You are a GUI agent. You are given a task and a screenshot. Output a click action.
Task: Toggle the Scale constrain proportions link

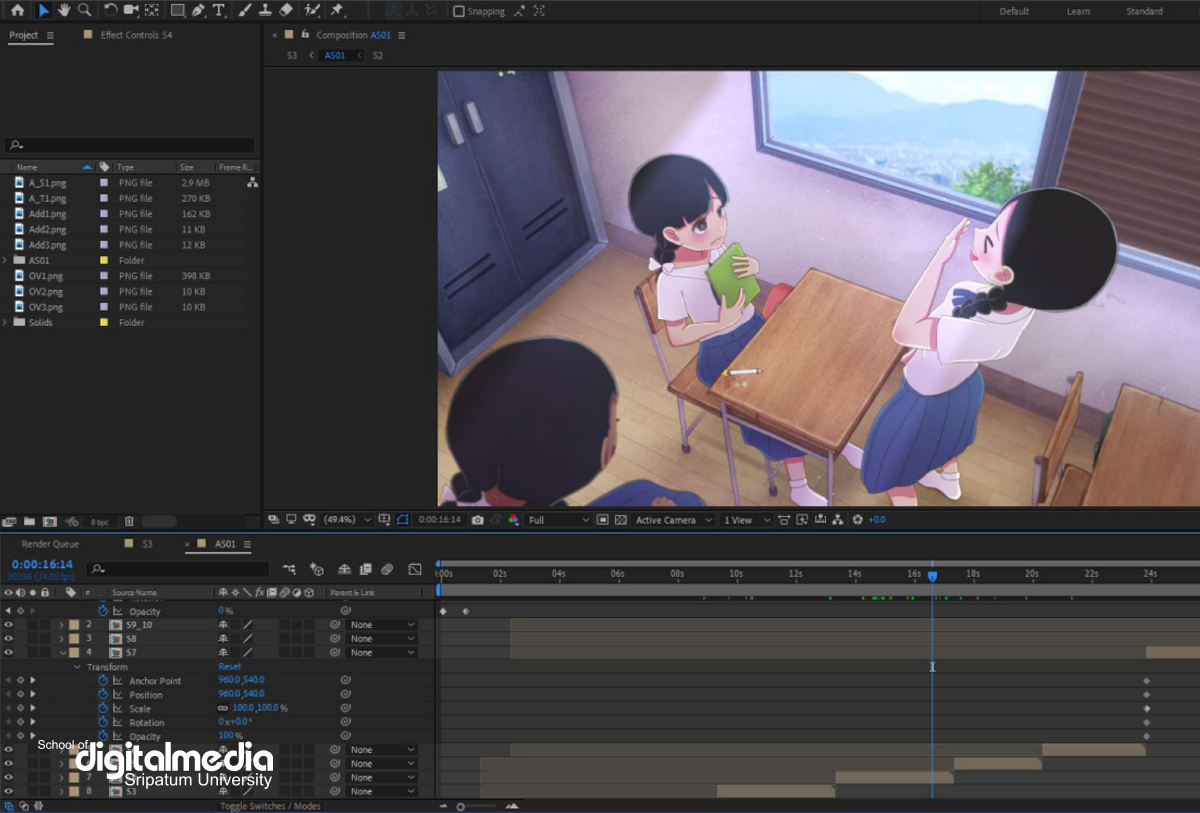coord(223,708)
